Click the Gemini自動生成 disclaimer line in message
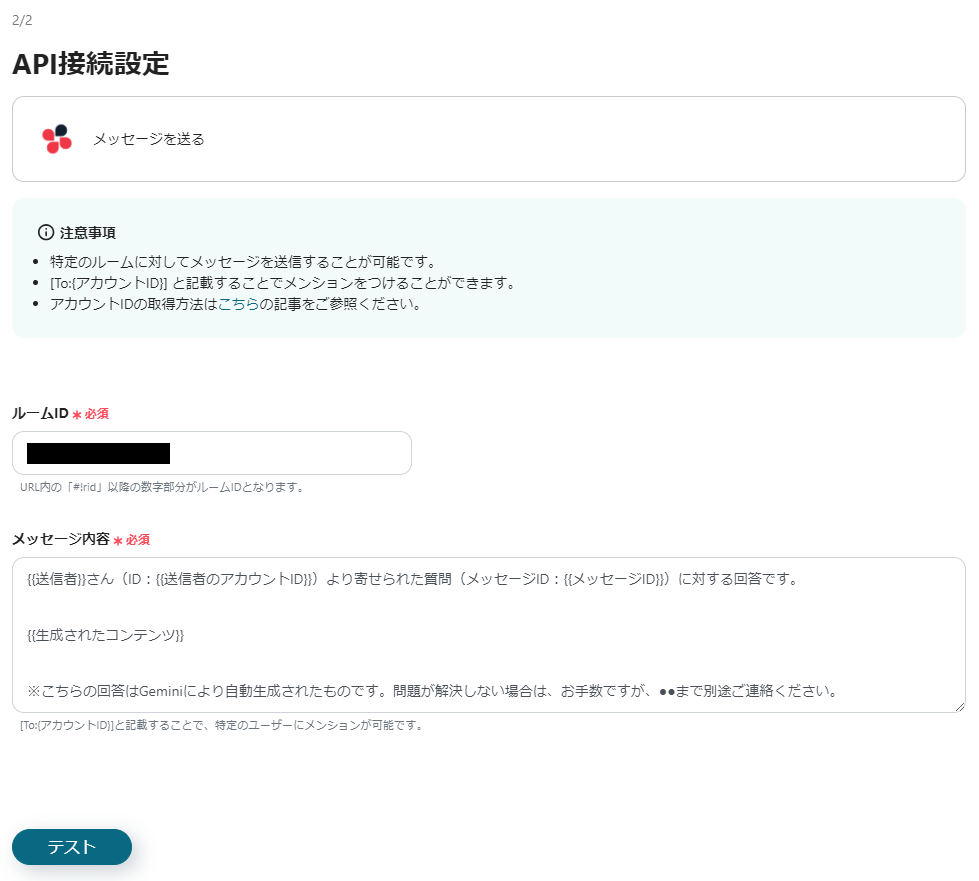This screenshot has height=881, width=979. (x=433, y=691)
